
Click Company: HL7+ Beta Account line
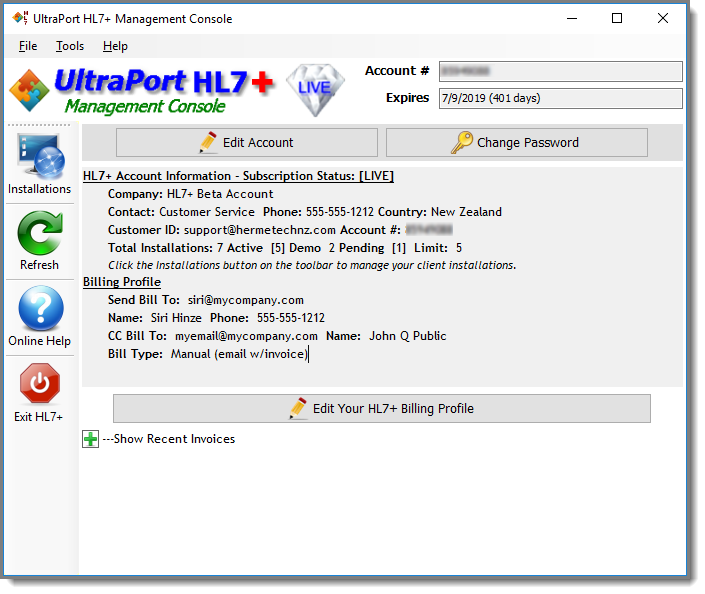(191, 194)
